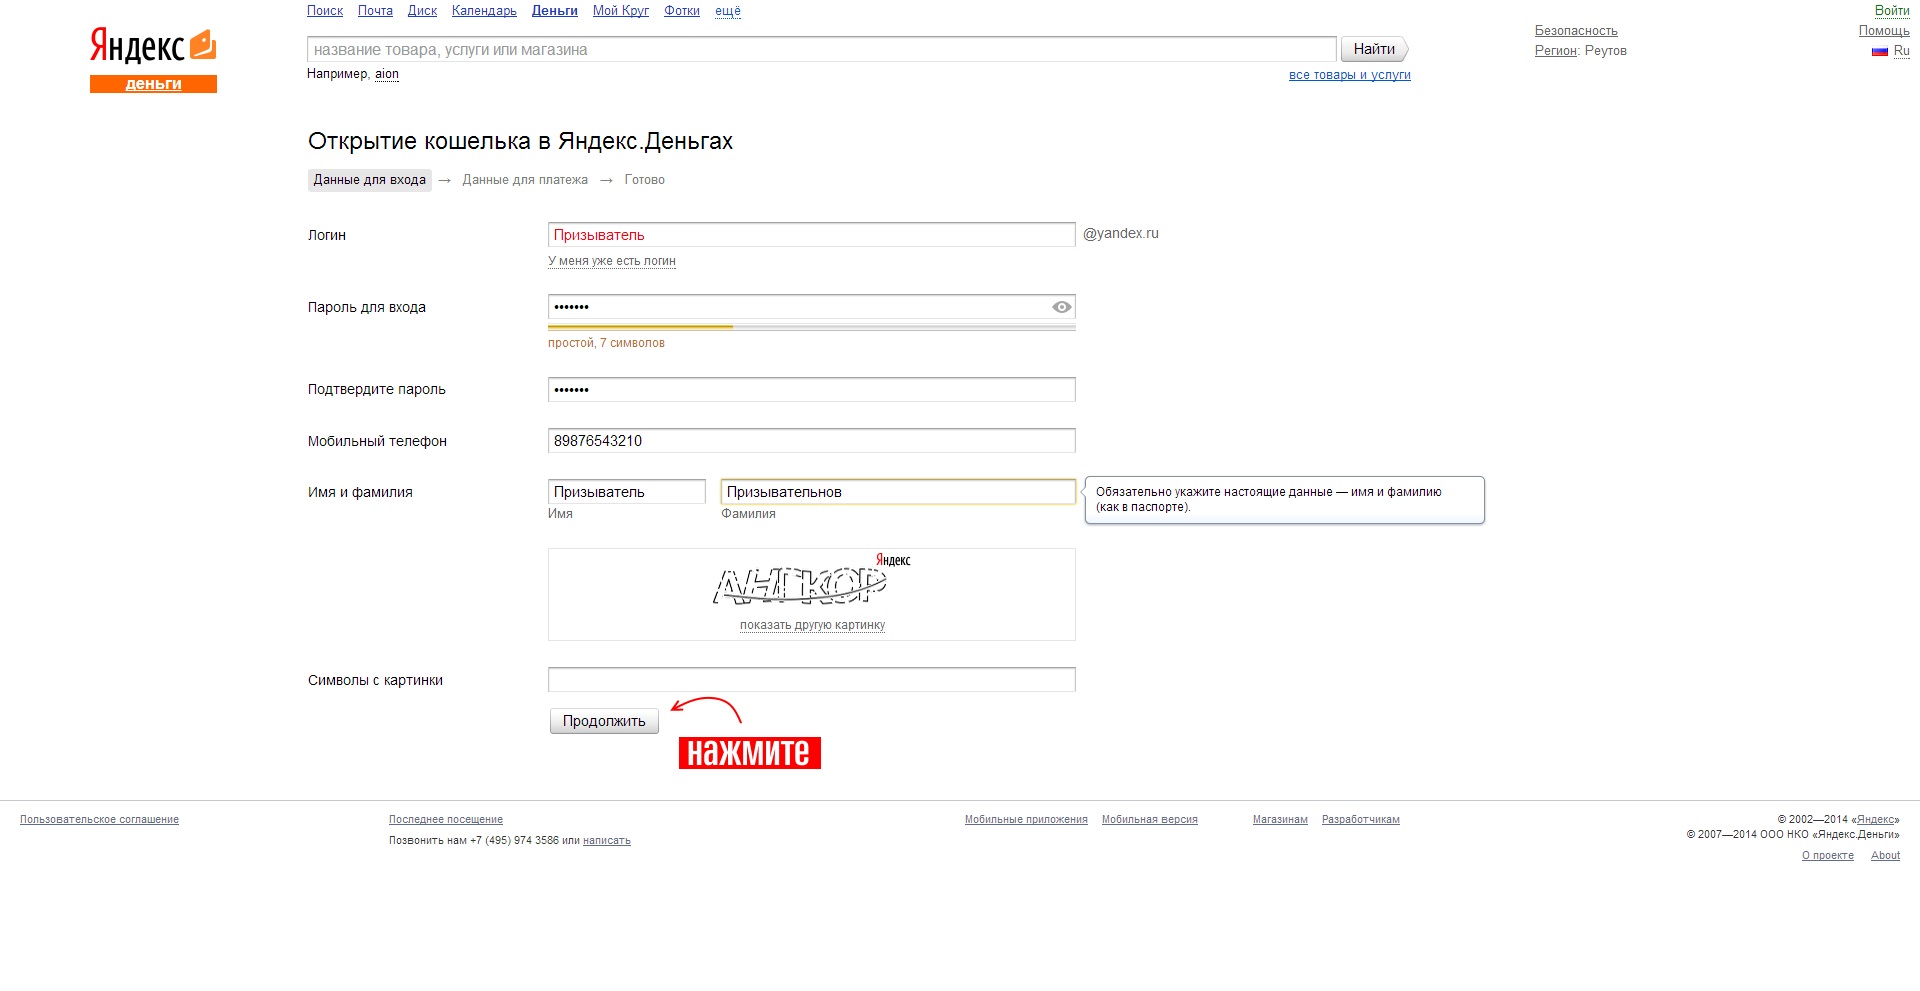Click the Найти search button
Viewport: 1920px width, 991px height.
point(1374,49)
